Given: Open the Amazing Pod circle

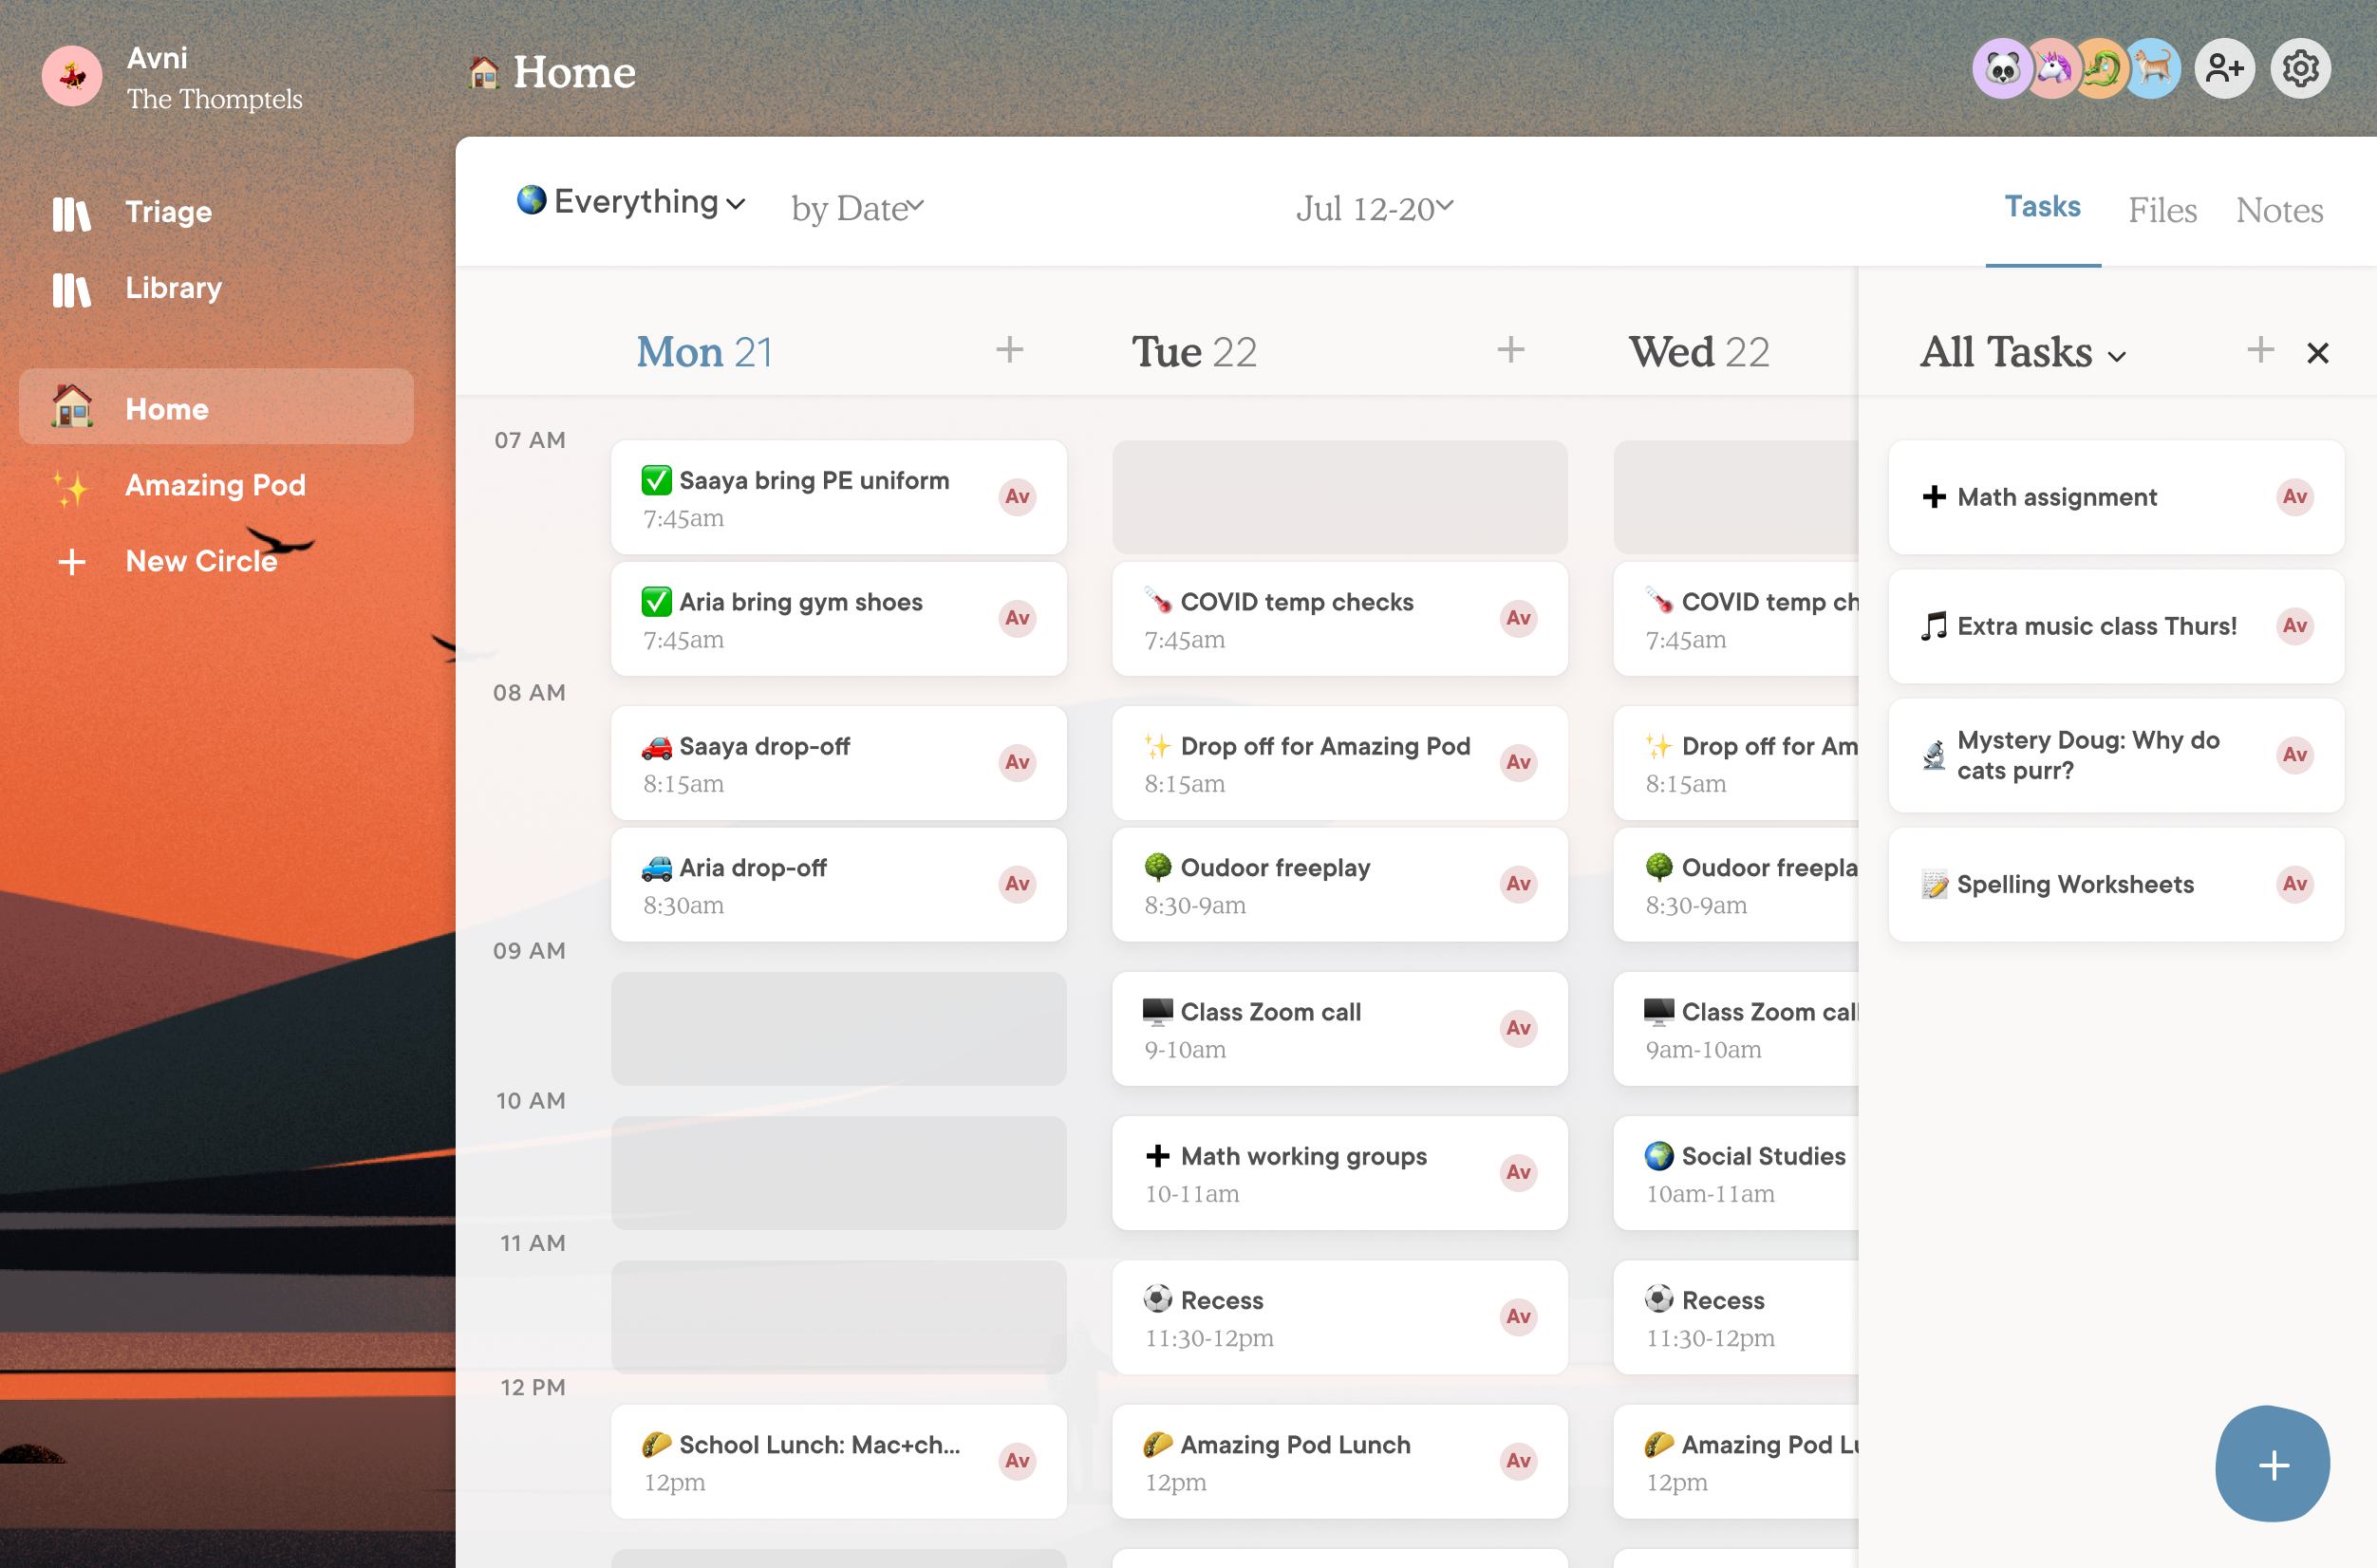Looking at the screenshot, I should coord(214,486).
